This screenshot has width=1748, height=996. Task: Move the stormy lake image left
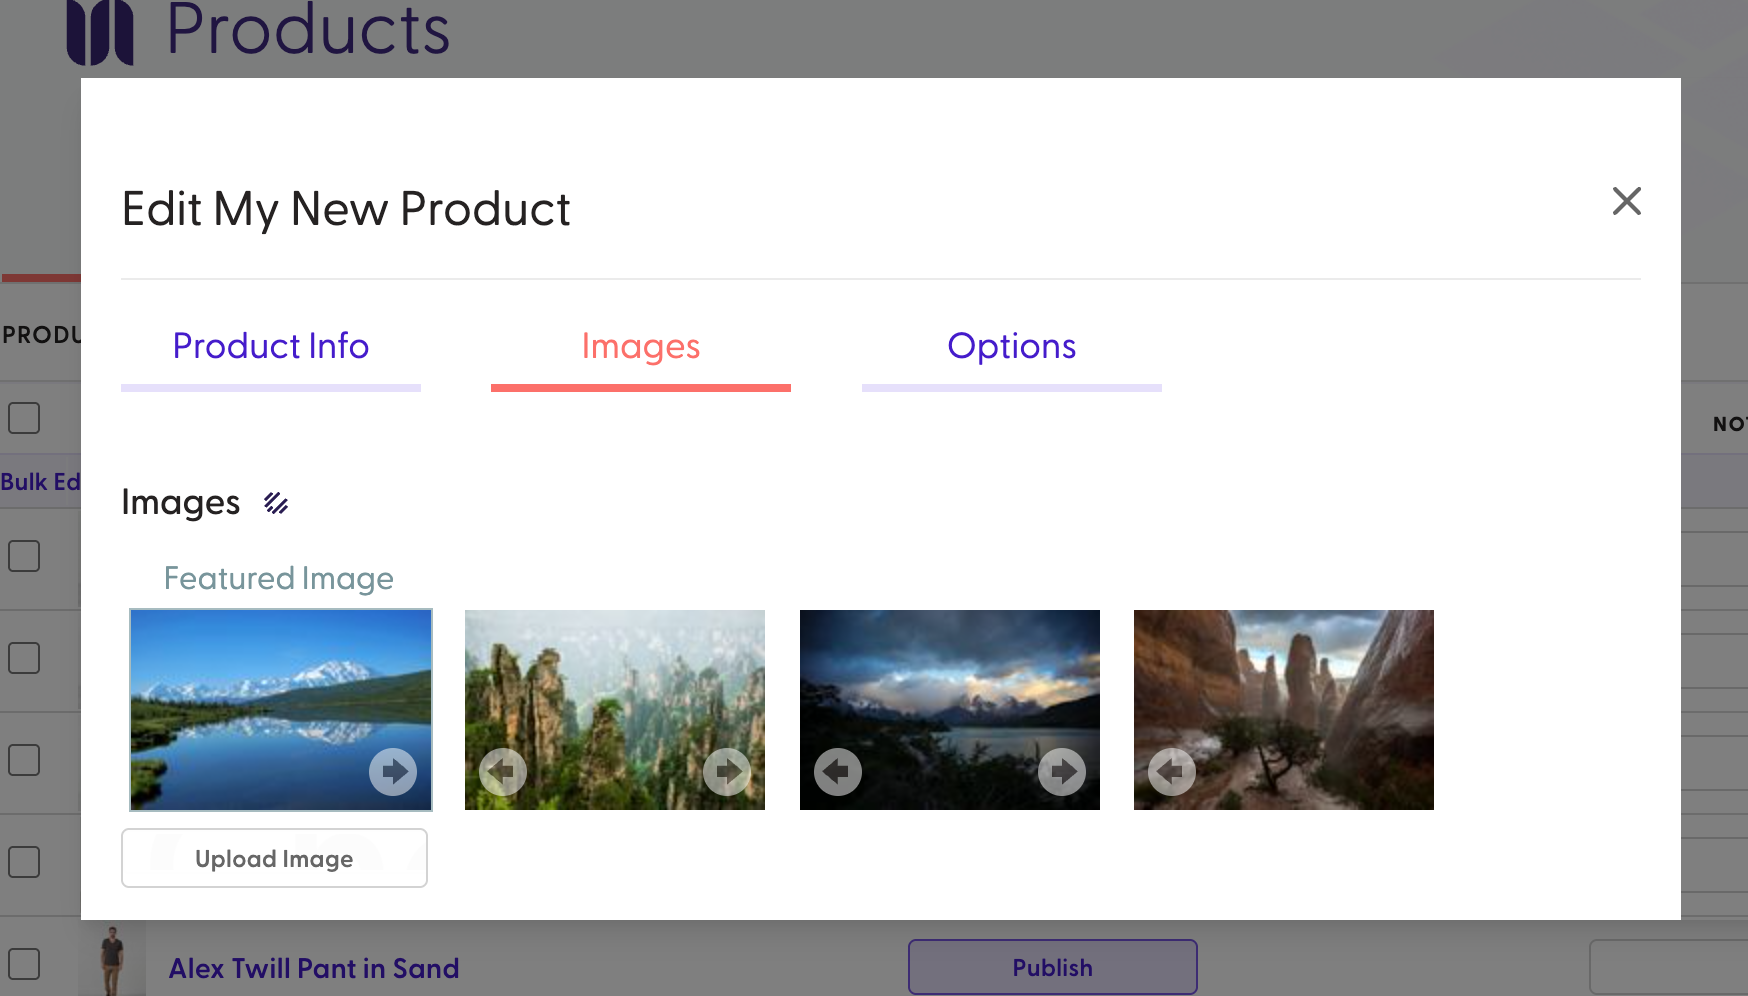(838, 772)
